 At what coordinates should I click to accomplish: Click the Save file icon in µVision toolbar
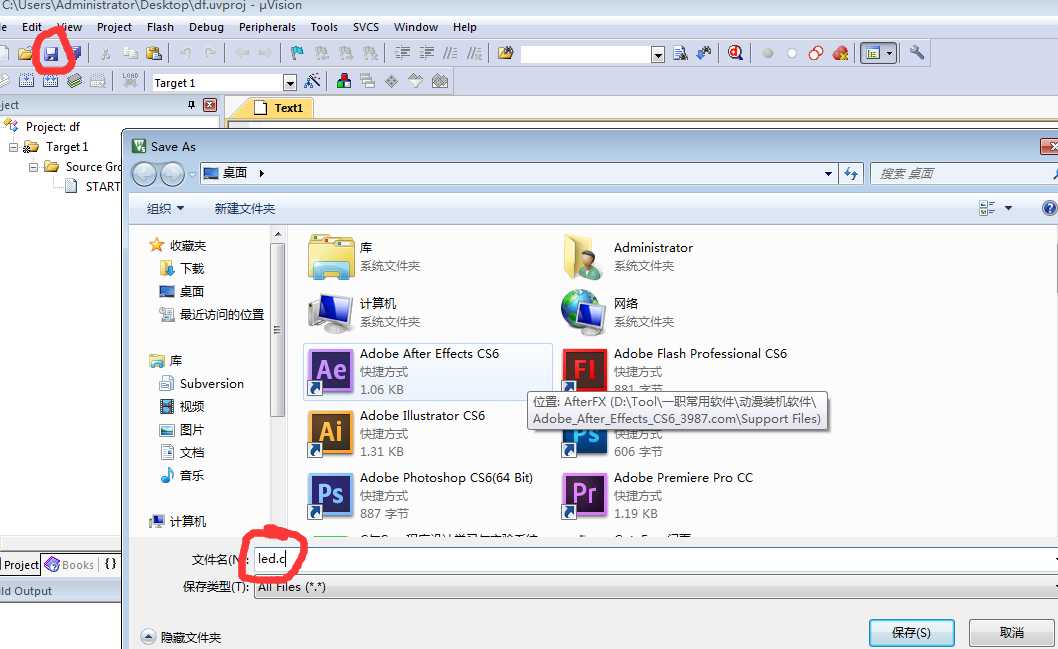pos(51,53)
